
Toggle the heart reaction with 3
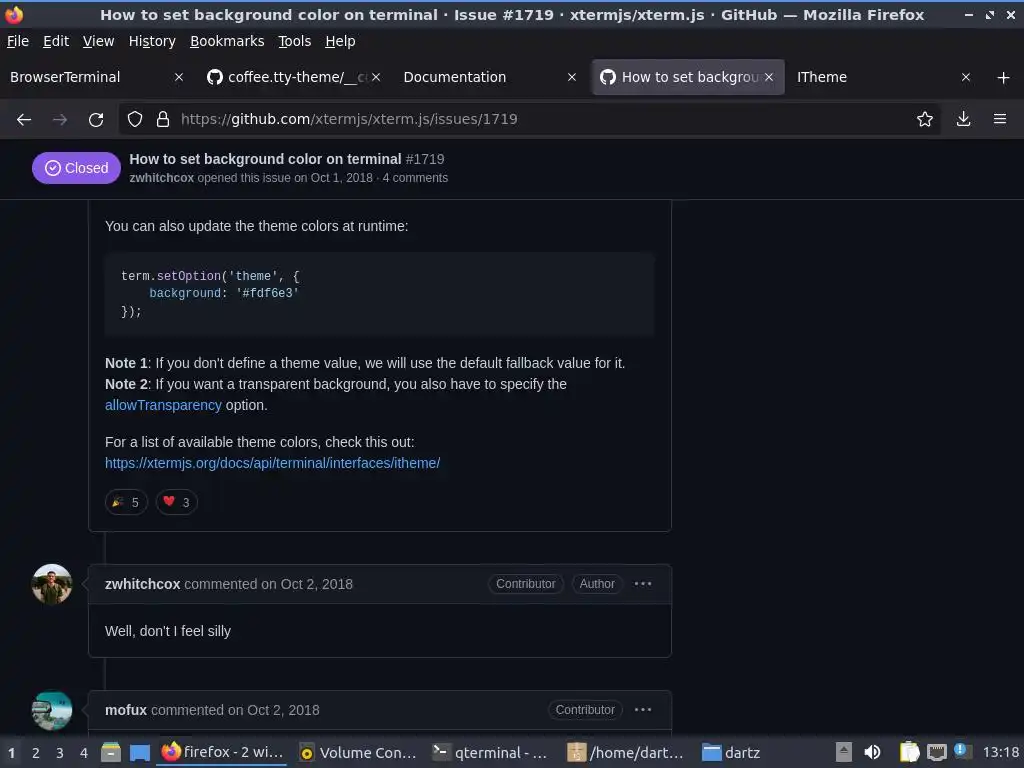coord(176,502)
